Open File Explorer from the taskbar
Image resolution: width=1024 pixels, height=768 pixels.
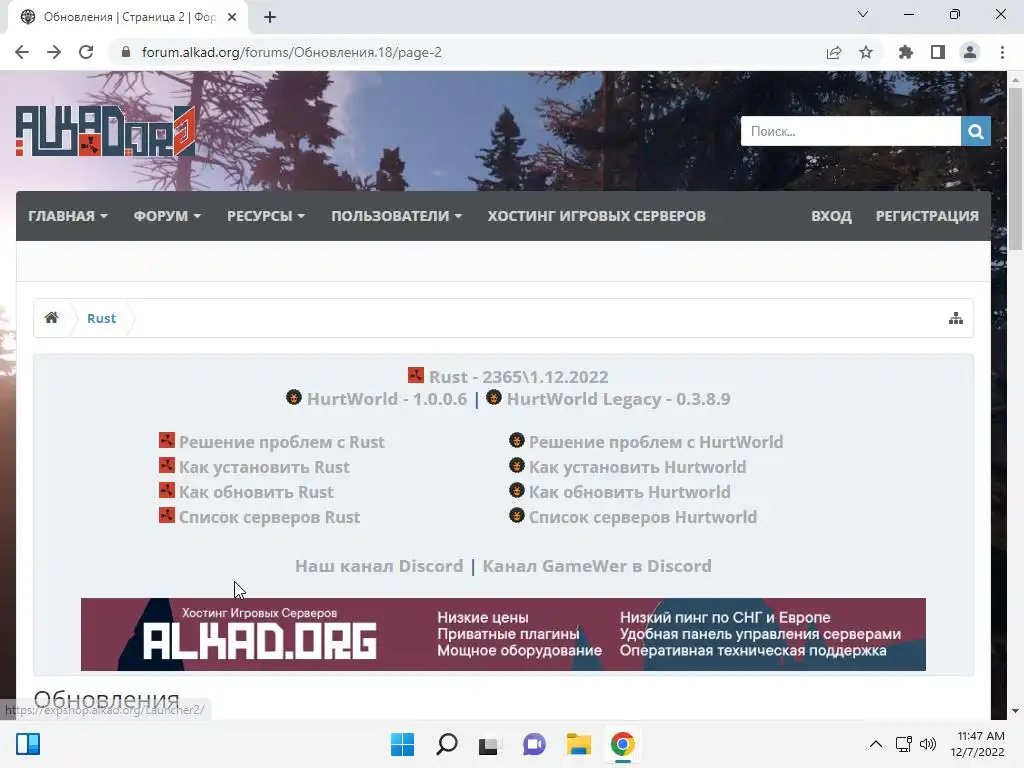579,744
